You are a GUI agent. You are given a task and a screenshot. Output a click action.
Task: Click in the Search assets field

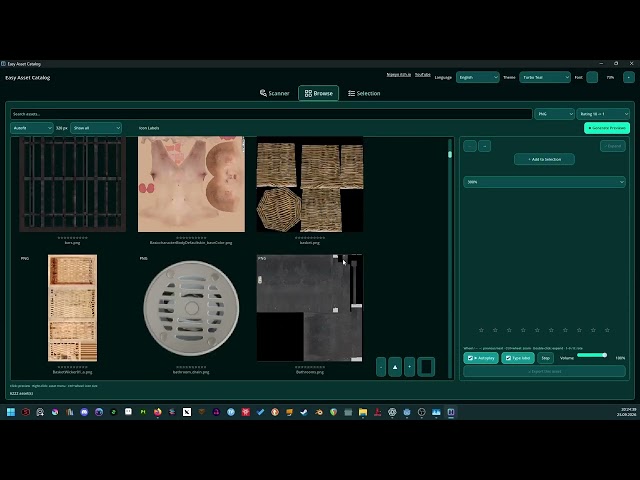coord(271,114)
